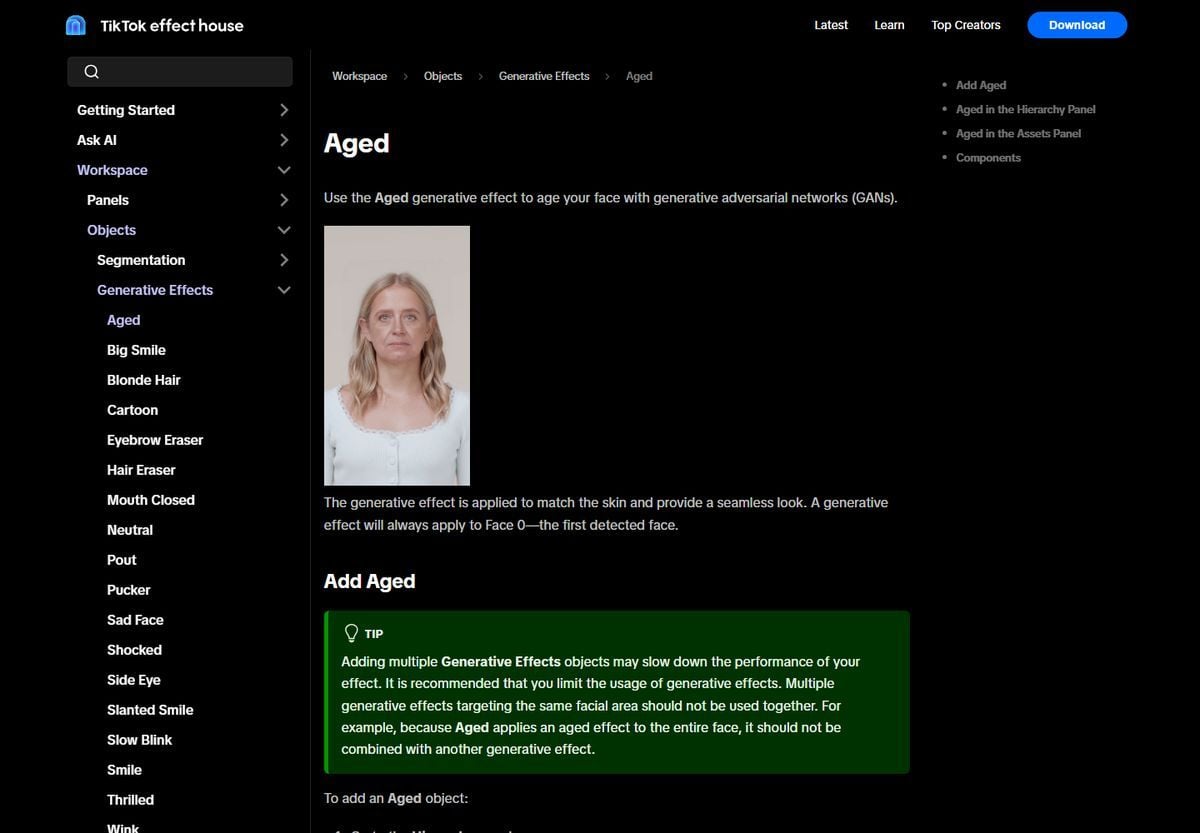Select Pout page in sidebar

pyautogui.click(x=122, y=560)
